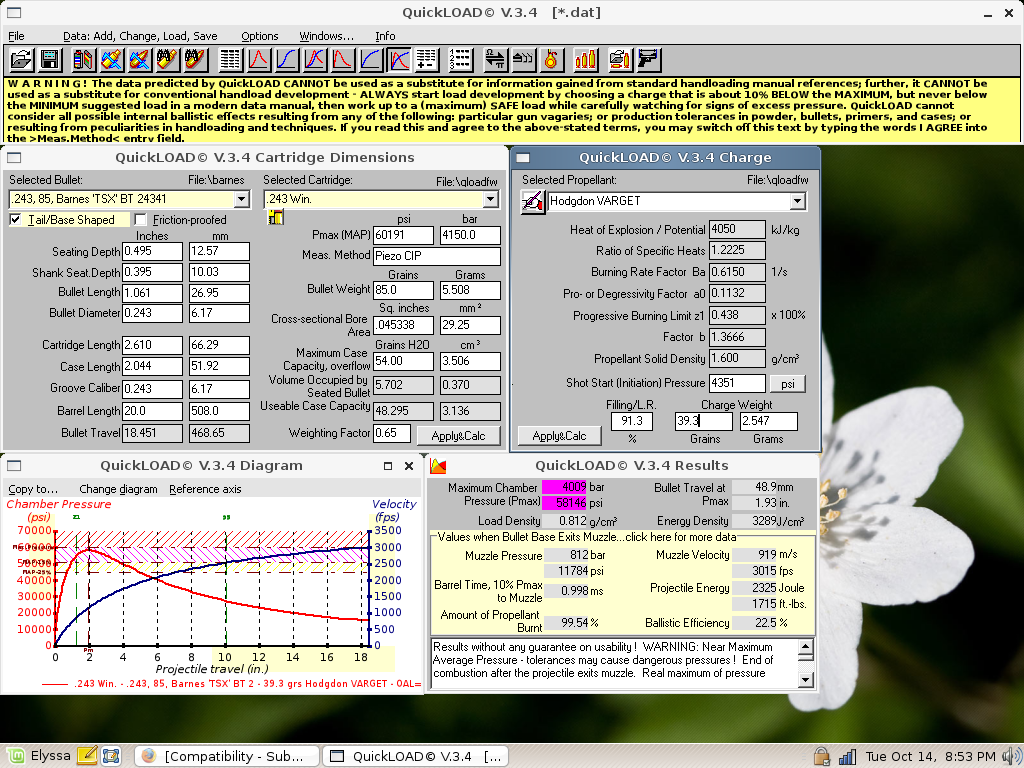Open the Change diagram menu
Image resolution: width=1024 pixels, height=768 pixels.
tap(118, 489)
